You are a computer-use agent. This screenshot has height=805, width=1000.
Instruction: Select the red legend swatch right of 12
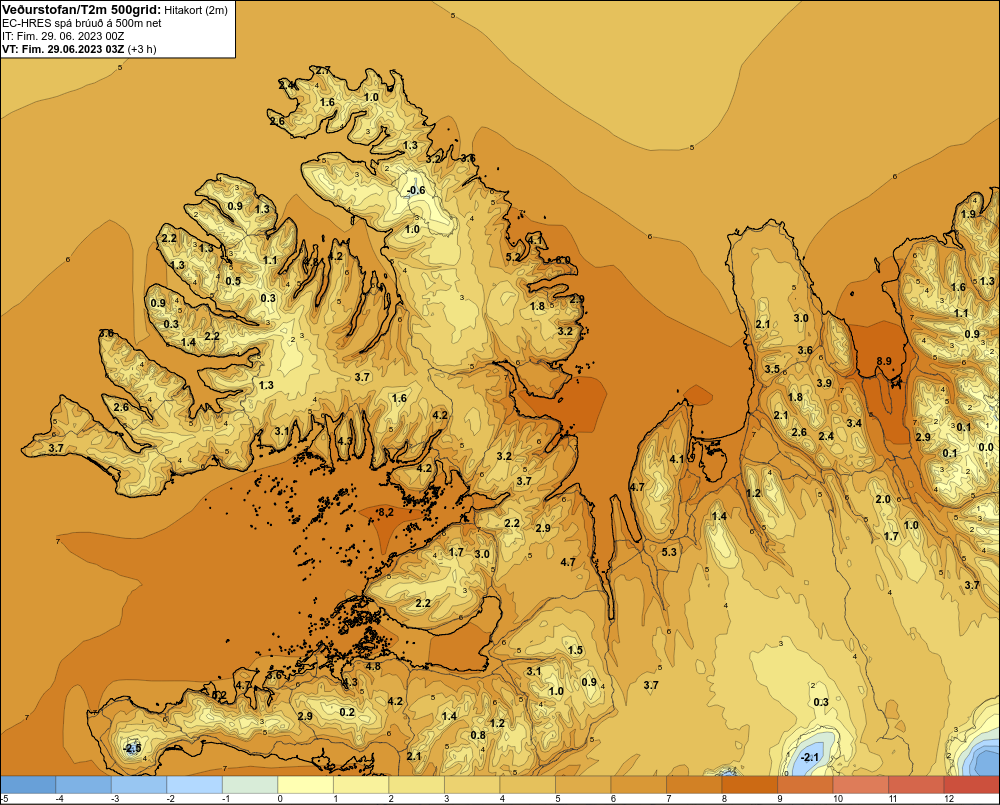tap(971, 785)
